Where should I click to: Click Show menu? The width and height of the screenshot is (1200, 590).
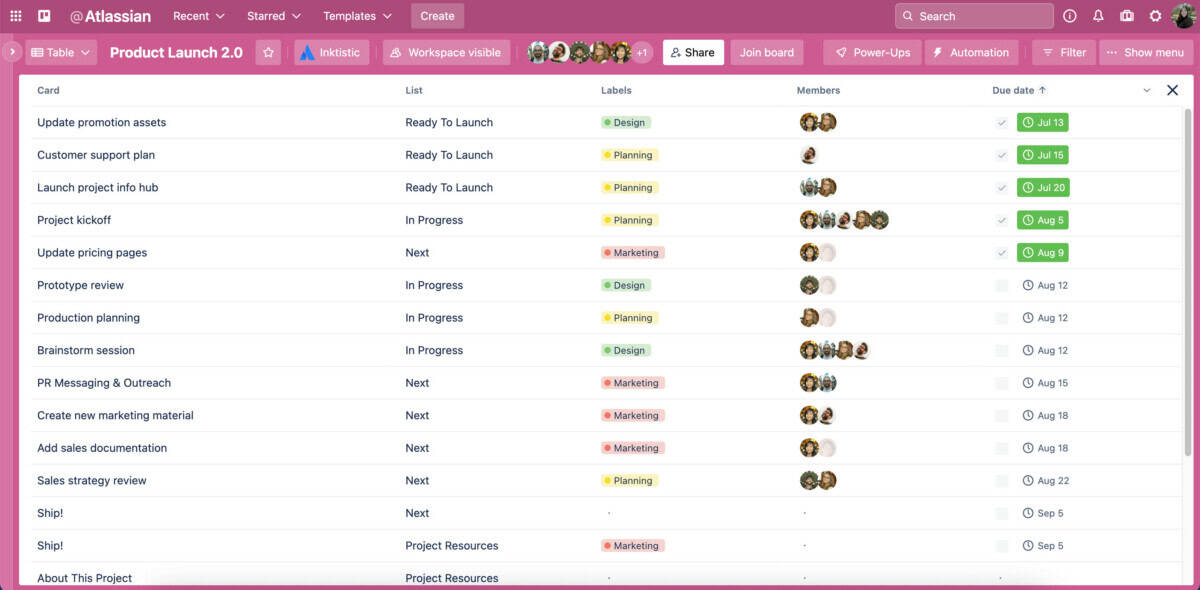coord(1146,52)
